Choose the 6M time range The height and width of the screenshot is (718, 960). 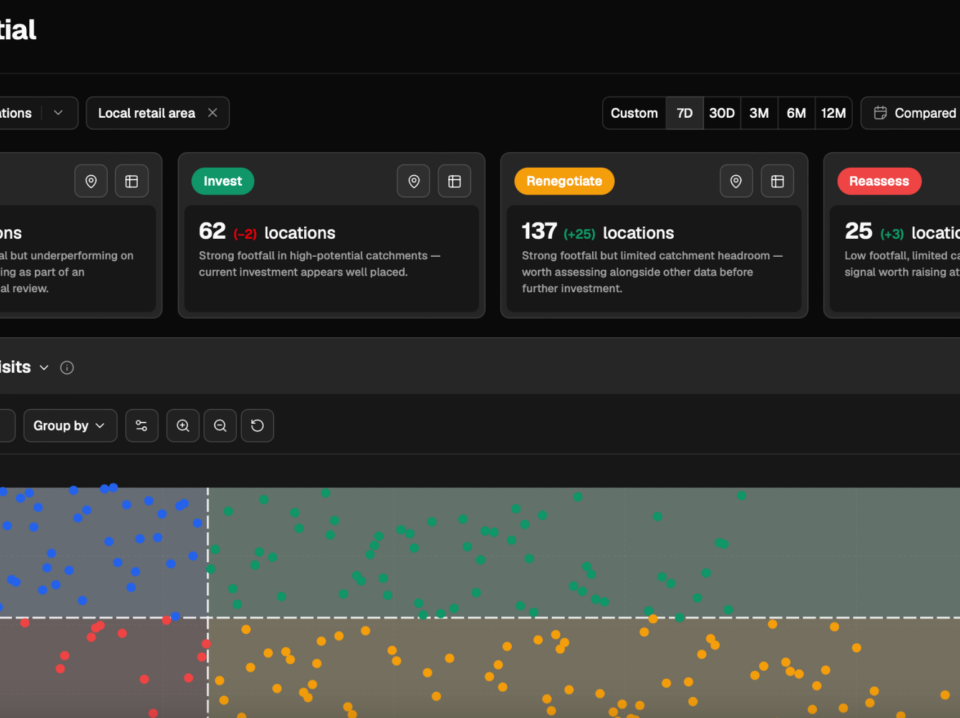tap(796, 113)
